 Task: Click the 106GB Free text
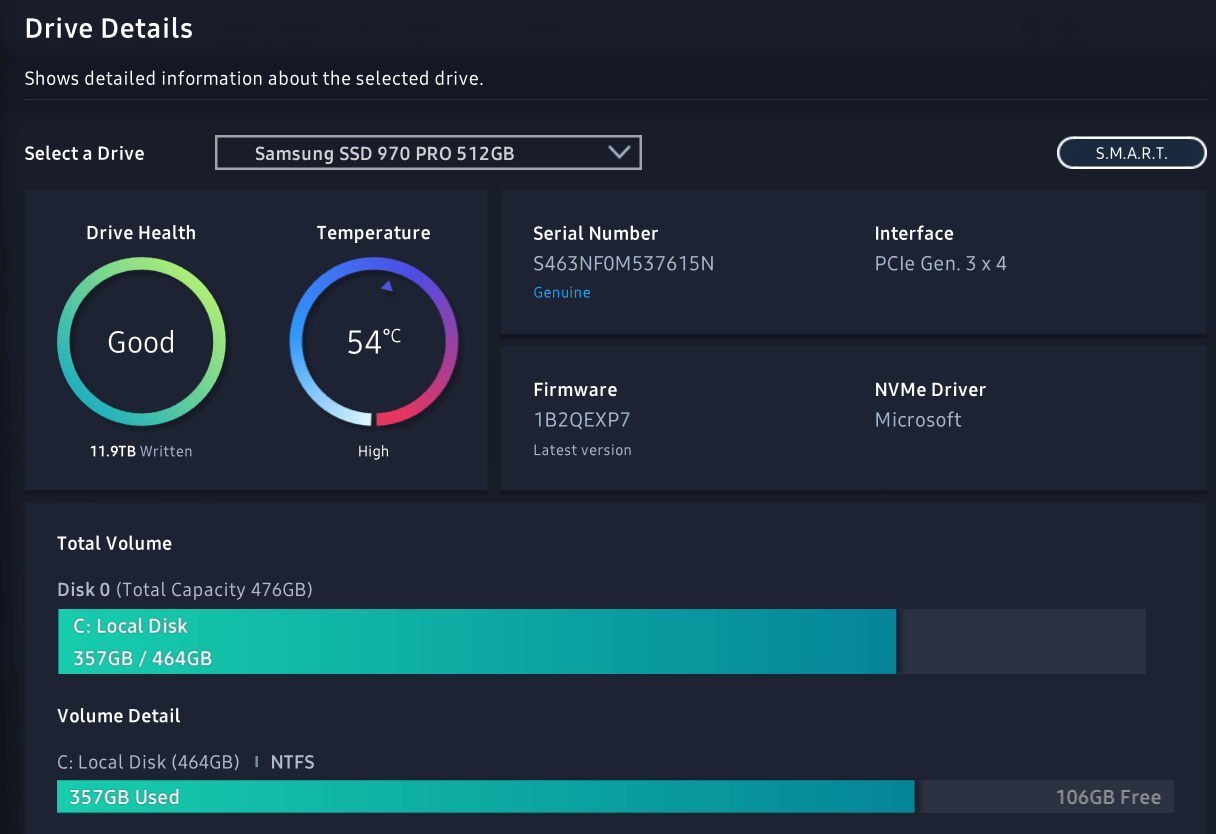point(1108,797)
